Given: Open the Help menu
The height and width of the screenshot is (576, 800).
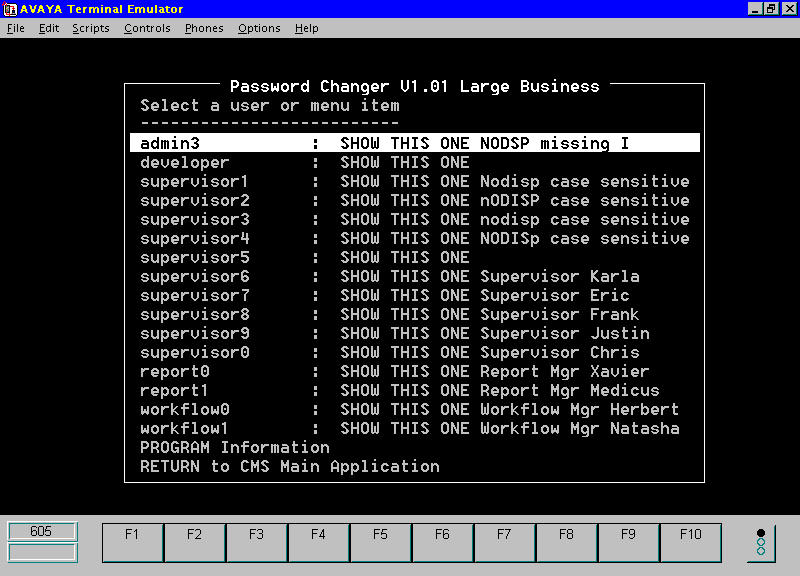Looking at the screenshot, I should [x=306, y=28].
